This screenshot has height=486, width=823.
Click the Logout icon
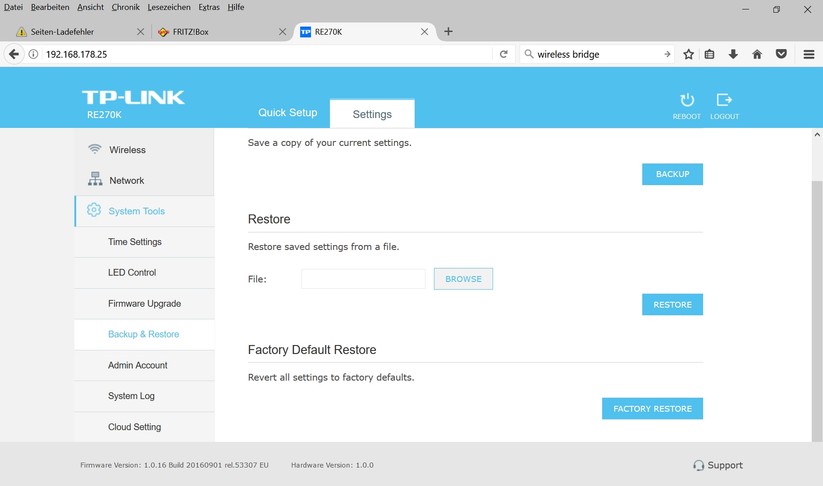coord(724,100)
